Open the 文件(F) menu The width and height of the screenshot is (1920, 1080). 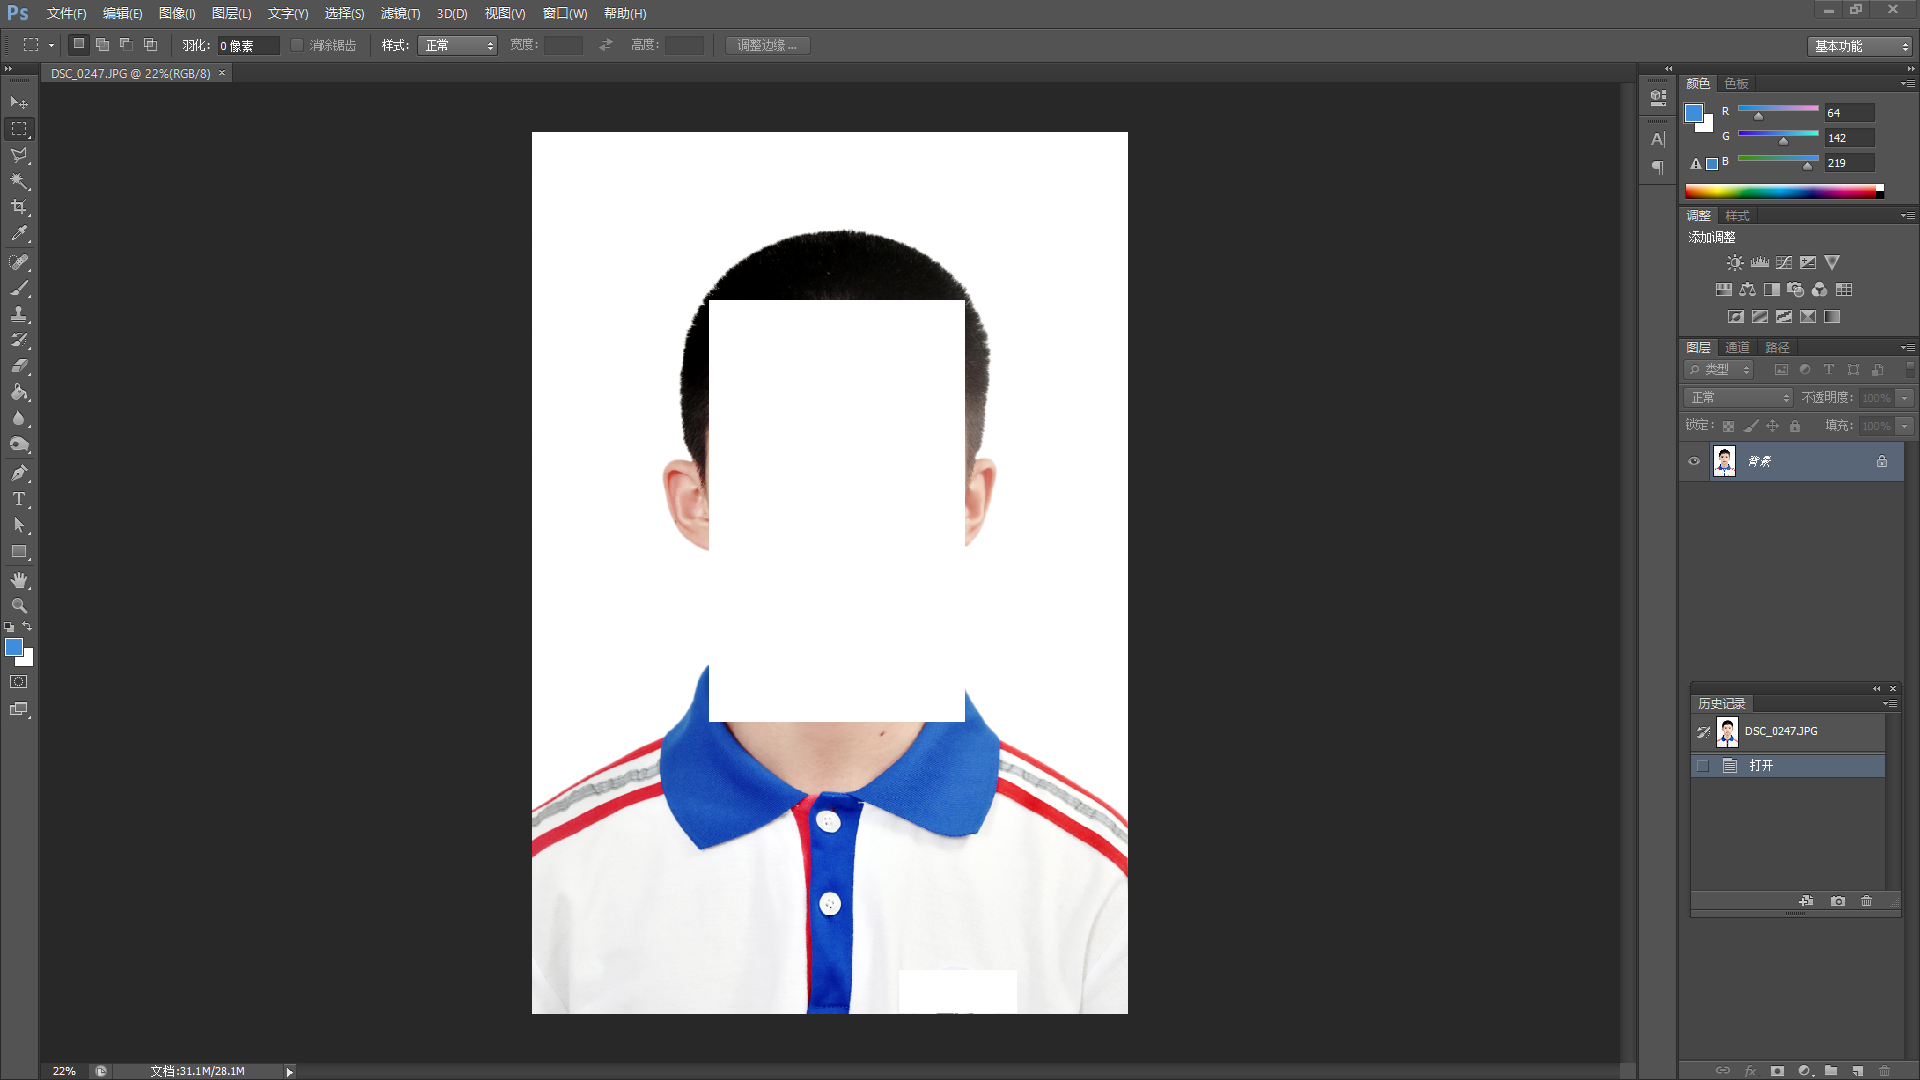click(66, 13)
